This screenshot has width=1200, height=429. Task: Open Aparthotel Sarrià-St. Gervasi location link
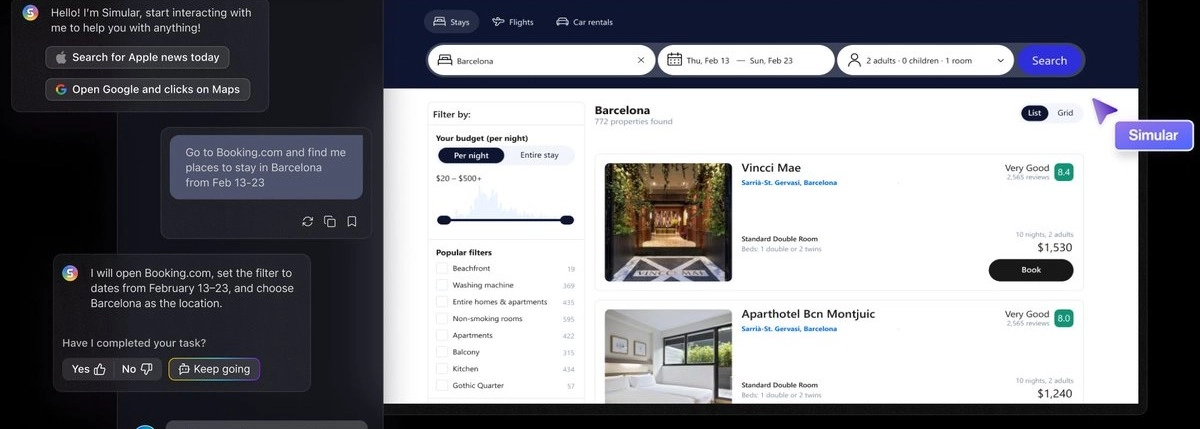pos(789,329)
